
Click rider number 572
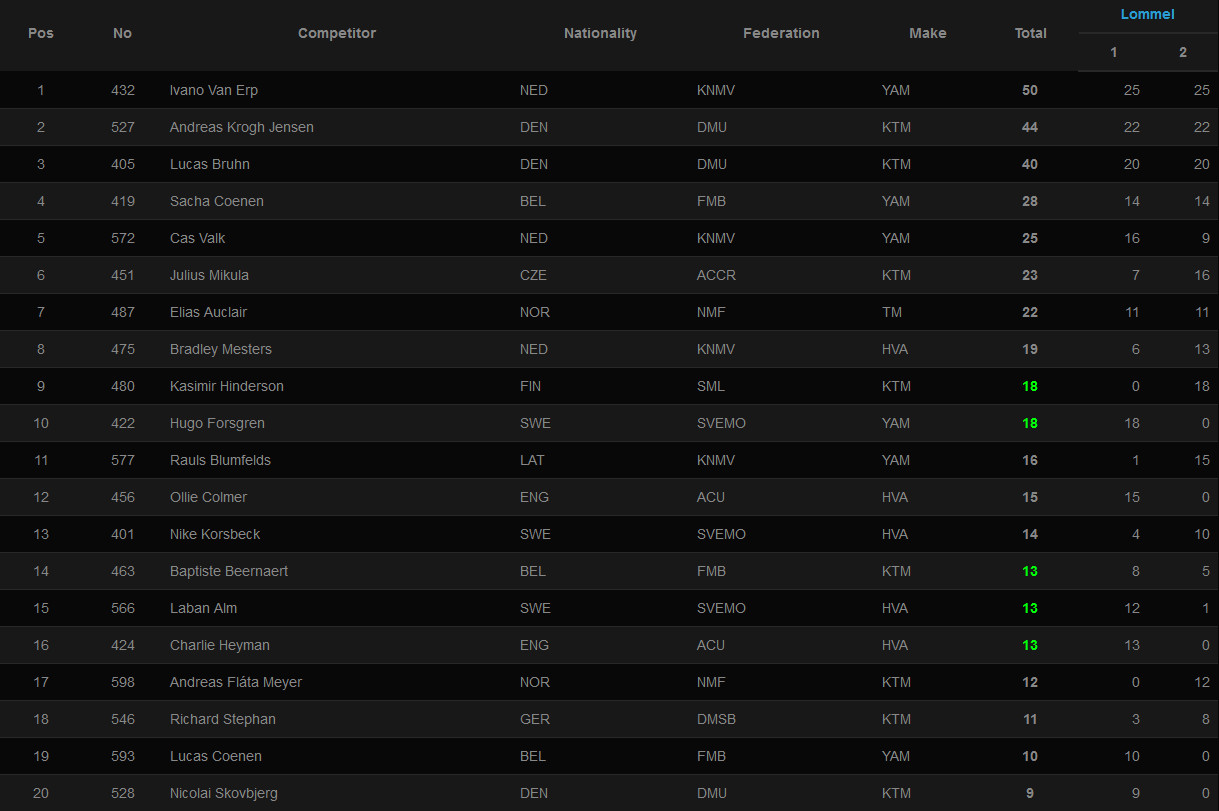click(x=123, y=238)
